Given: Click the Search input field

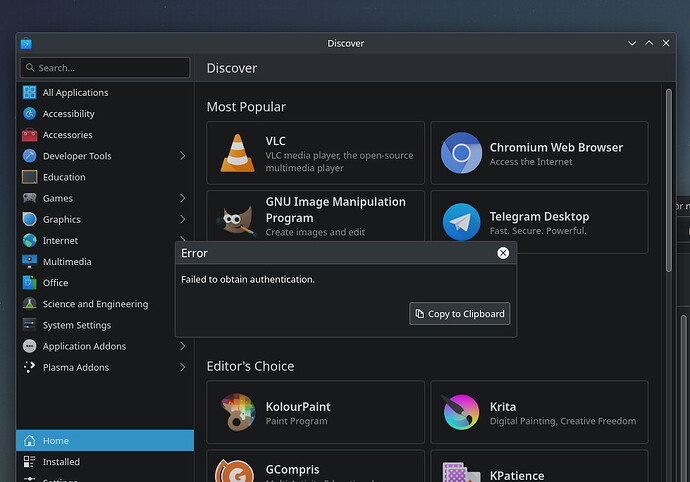Looking at the screenshot, I should [x=105, y=68].
